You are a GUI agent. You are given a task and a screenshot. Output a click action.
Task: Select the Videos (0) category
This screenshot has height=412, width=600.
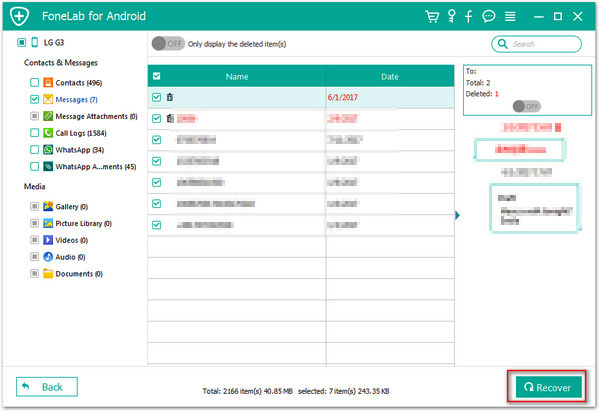(72, 240)
